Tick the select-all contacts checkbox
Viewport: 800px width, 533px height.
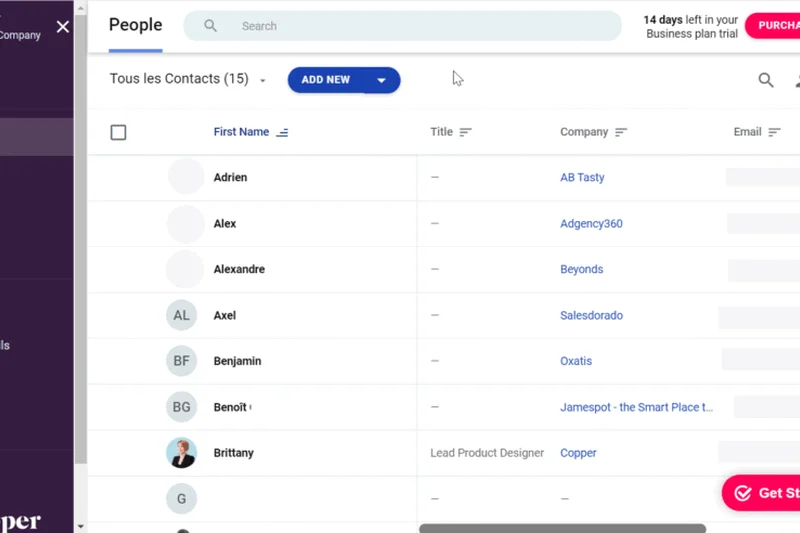[x=118, y=132]
